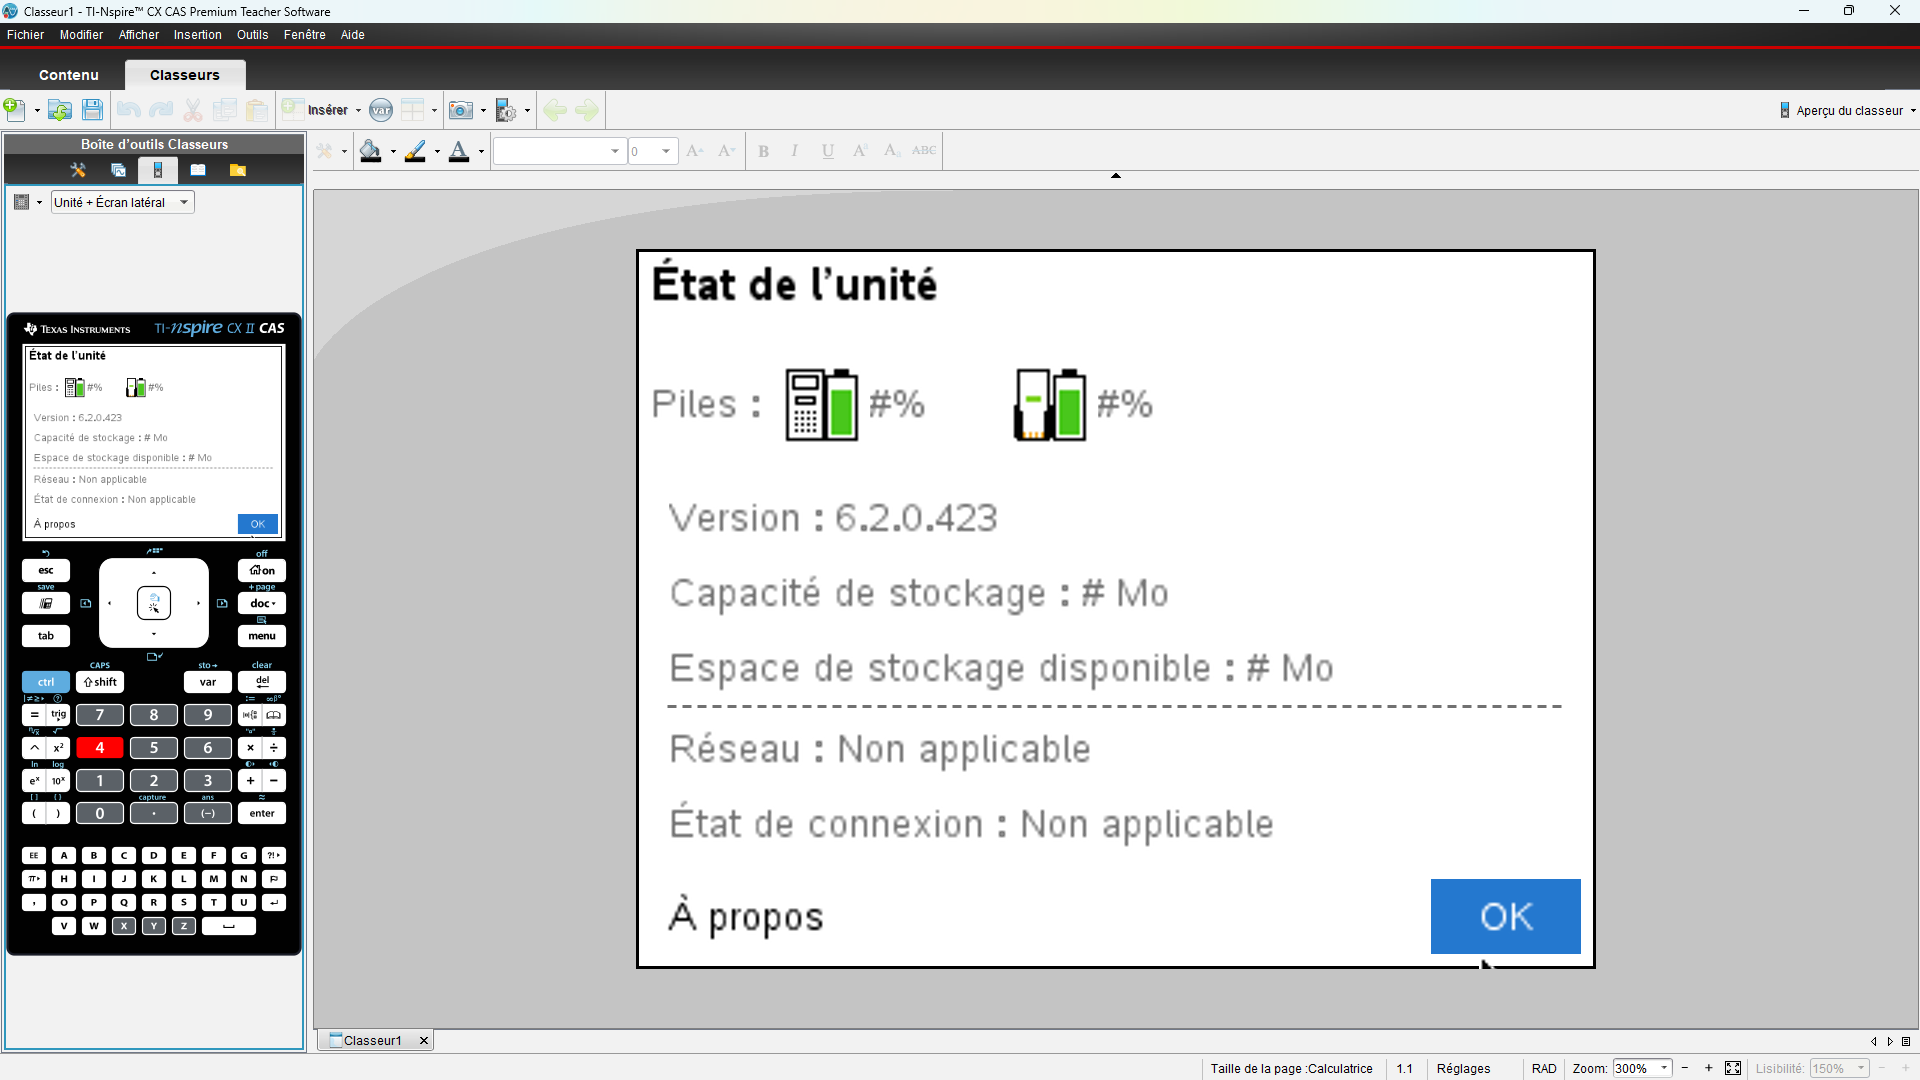The image size is (1920, 1080).
Task: Open the Outils menu
Action: click(x=253, y=35)
